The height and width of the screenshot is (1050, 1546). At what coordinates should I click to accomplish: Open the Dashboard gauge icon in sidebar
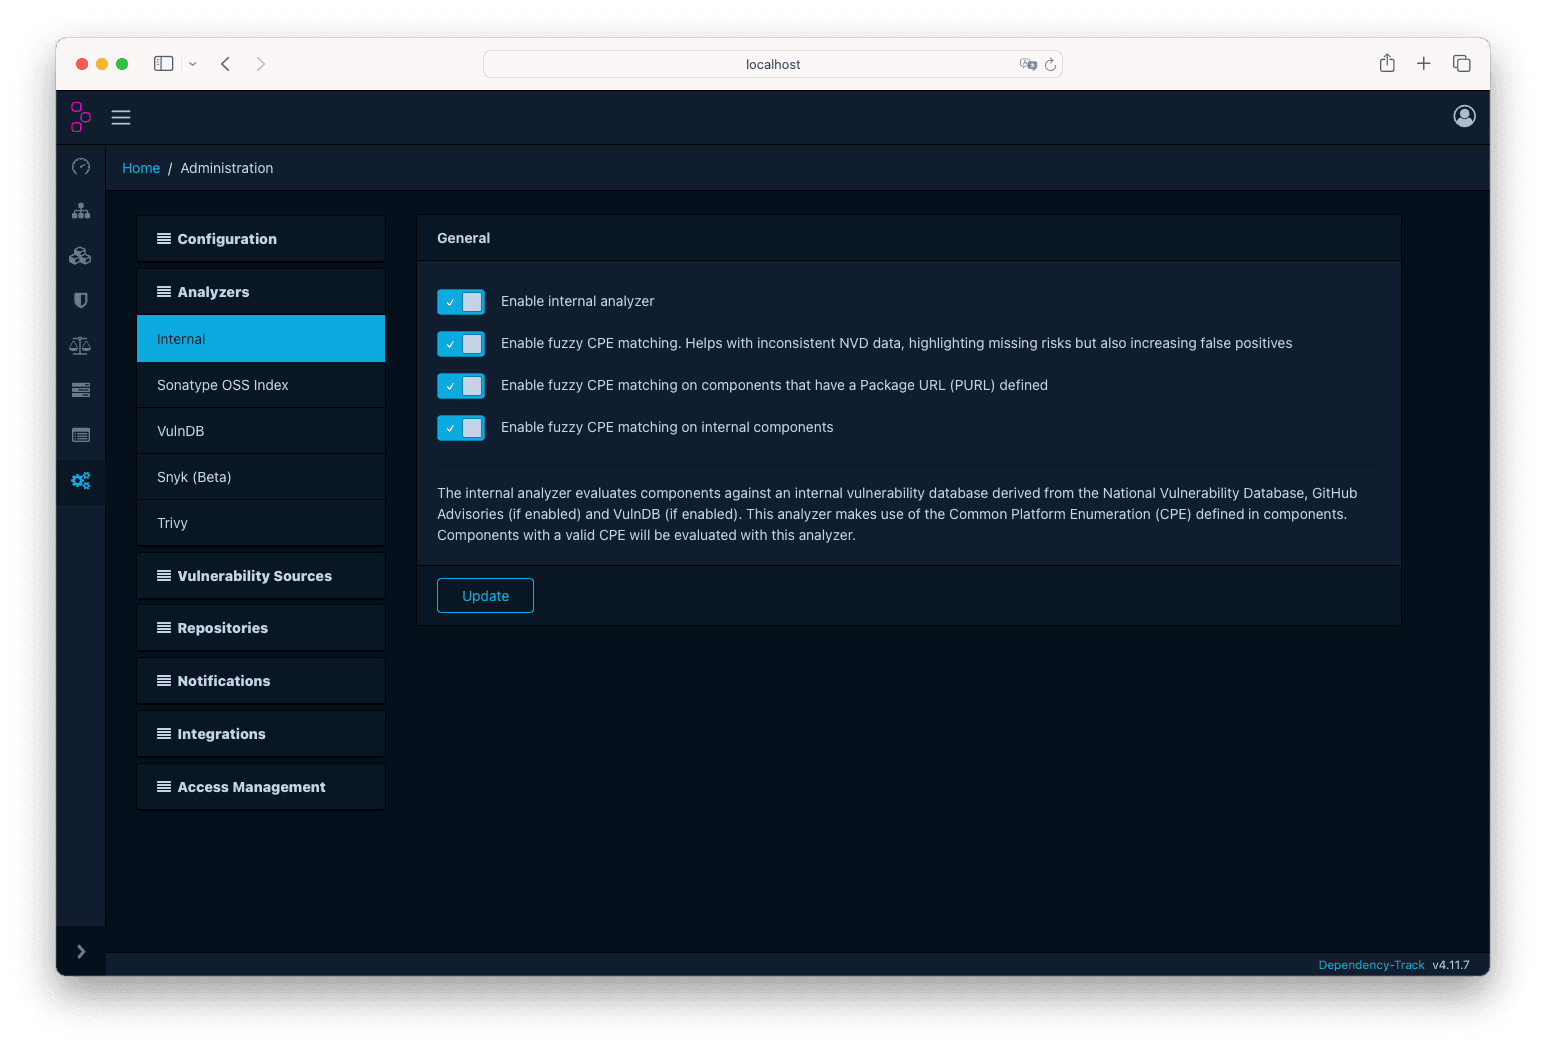click(81, 167)
